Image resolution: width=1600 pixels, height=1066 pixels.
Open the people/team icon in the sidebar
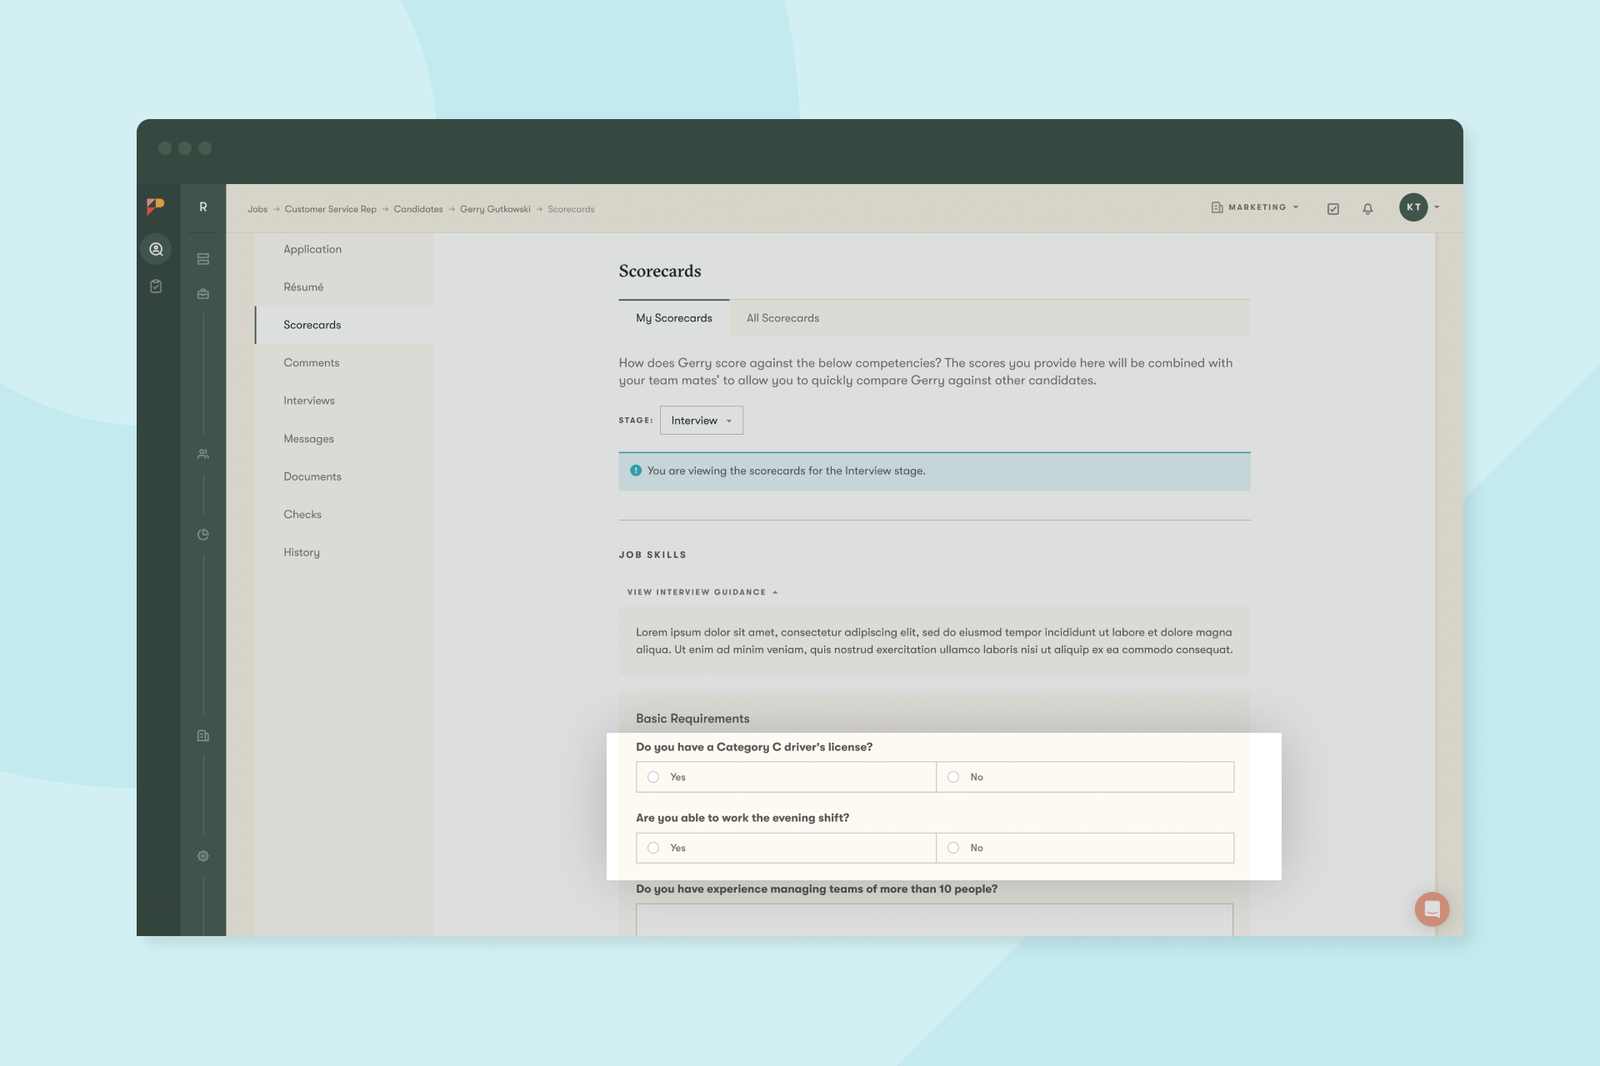point(202,453)
